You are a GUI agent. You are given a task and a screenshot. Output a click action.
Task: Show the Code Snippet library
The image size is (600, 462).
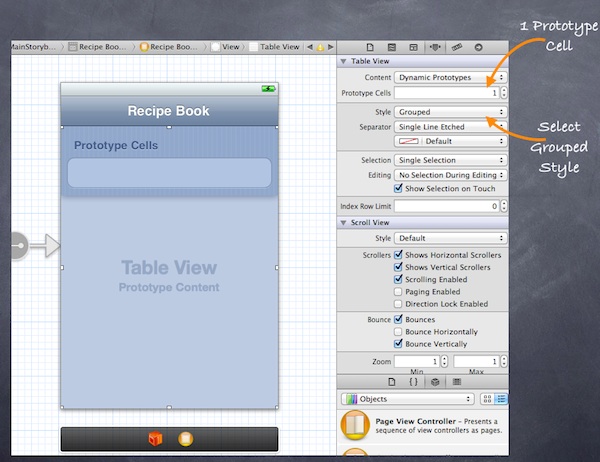tap(412, 382)
